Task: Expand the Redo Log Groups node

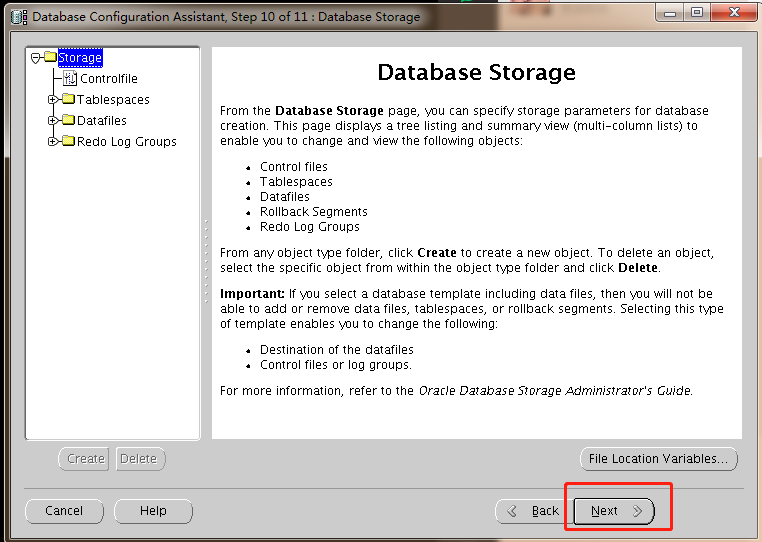Action: point(52,141)
